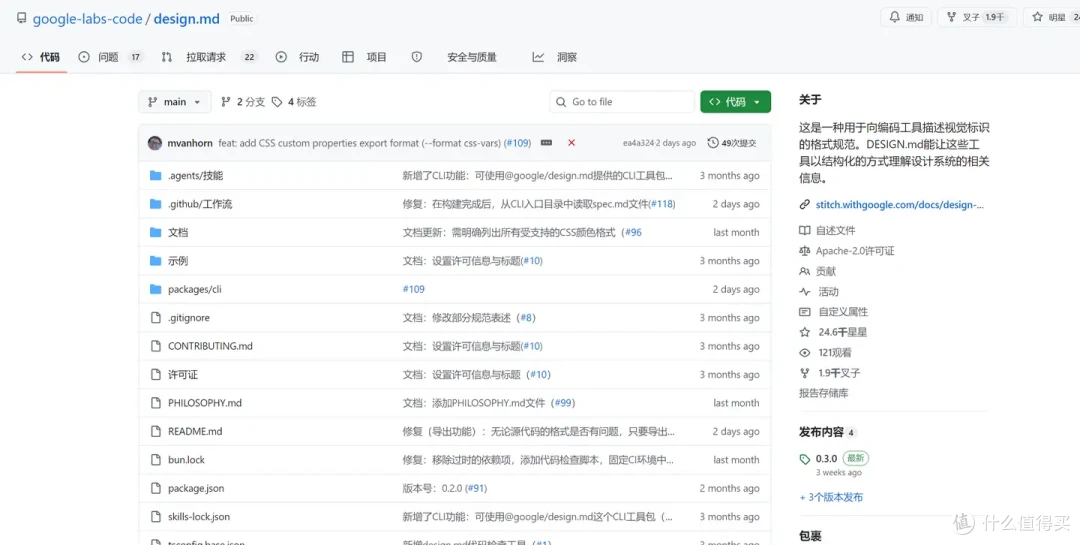Open mvanhorn author link

pyautogui.click(x=190, y=143)
